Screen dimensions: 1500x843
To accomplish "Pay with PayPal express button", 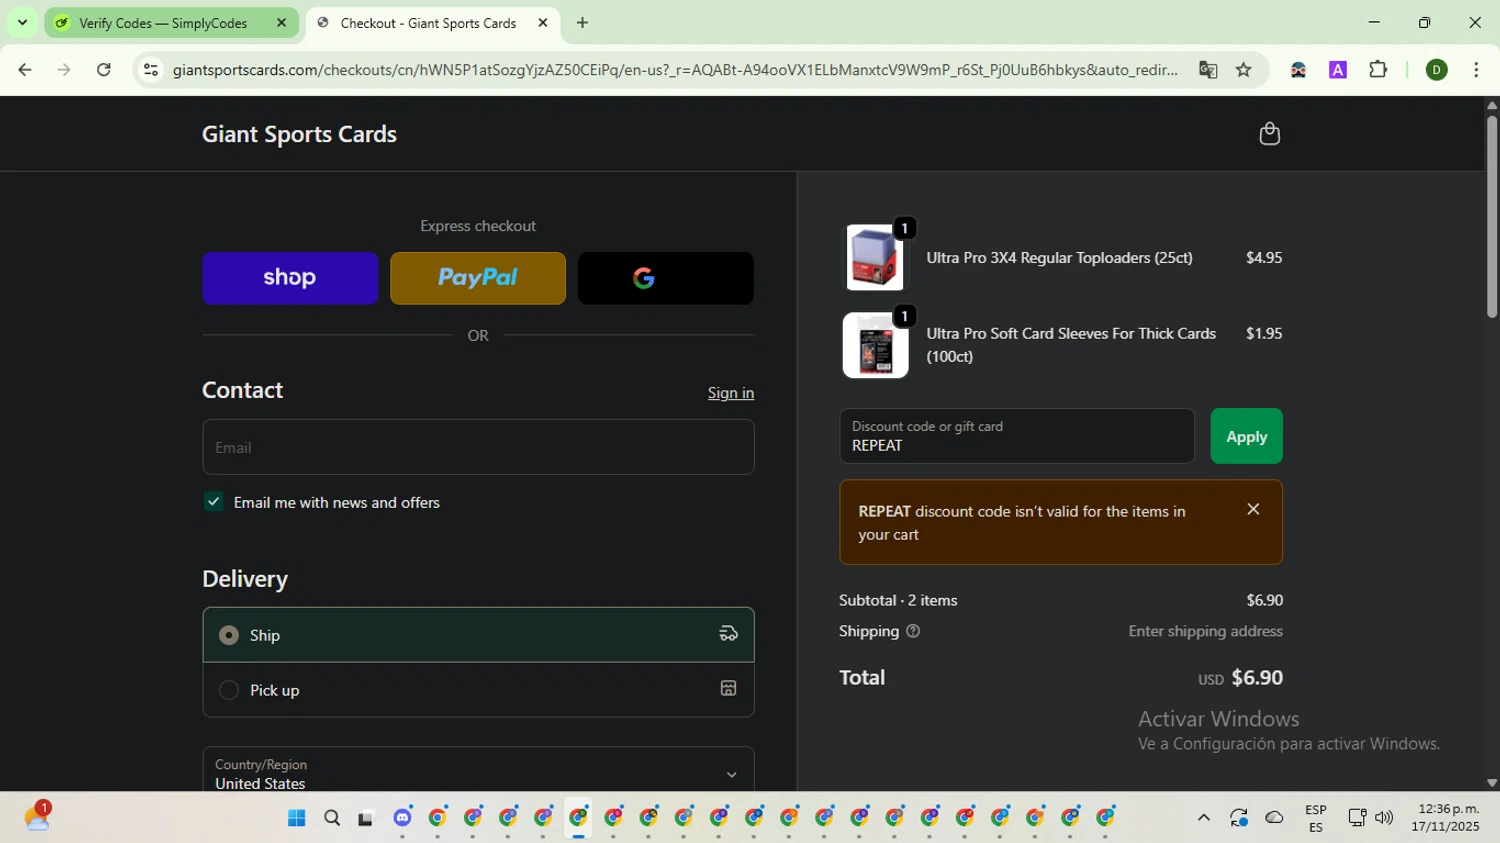I will pyautogui.click(x=478, y=278).
